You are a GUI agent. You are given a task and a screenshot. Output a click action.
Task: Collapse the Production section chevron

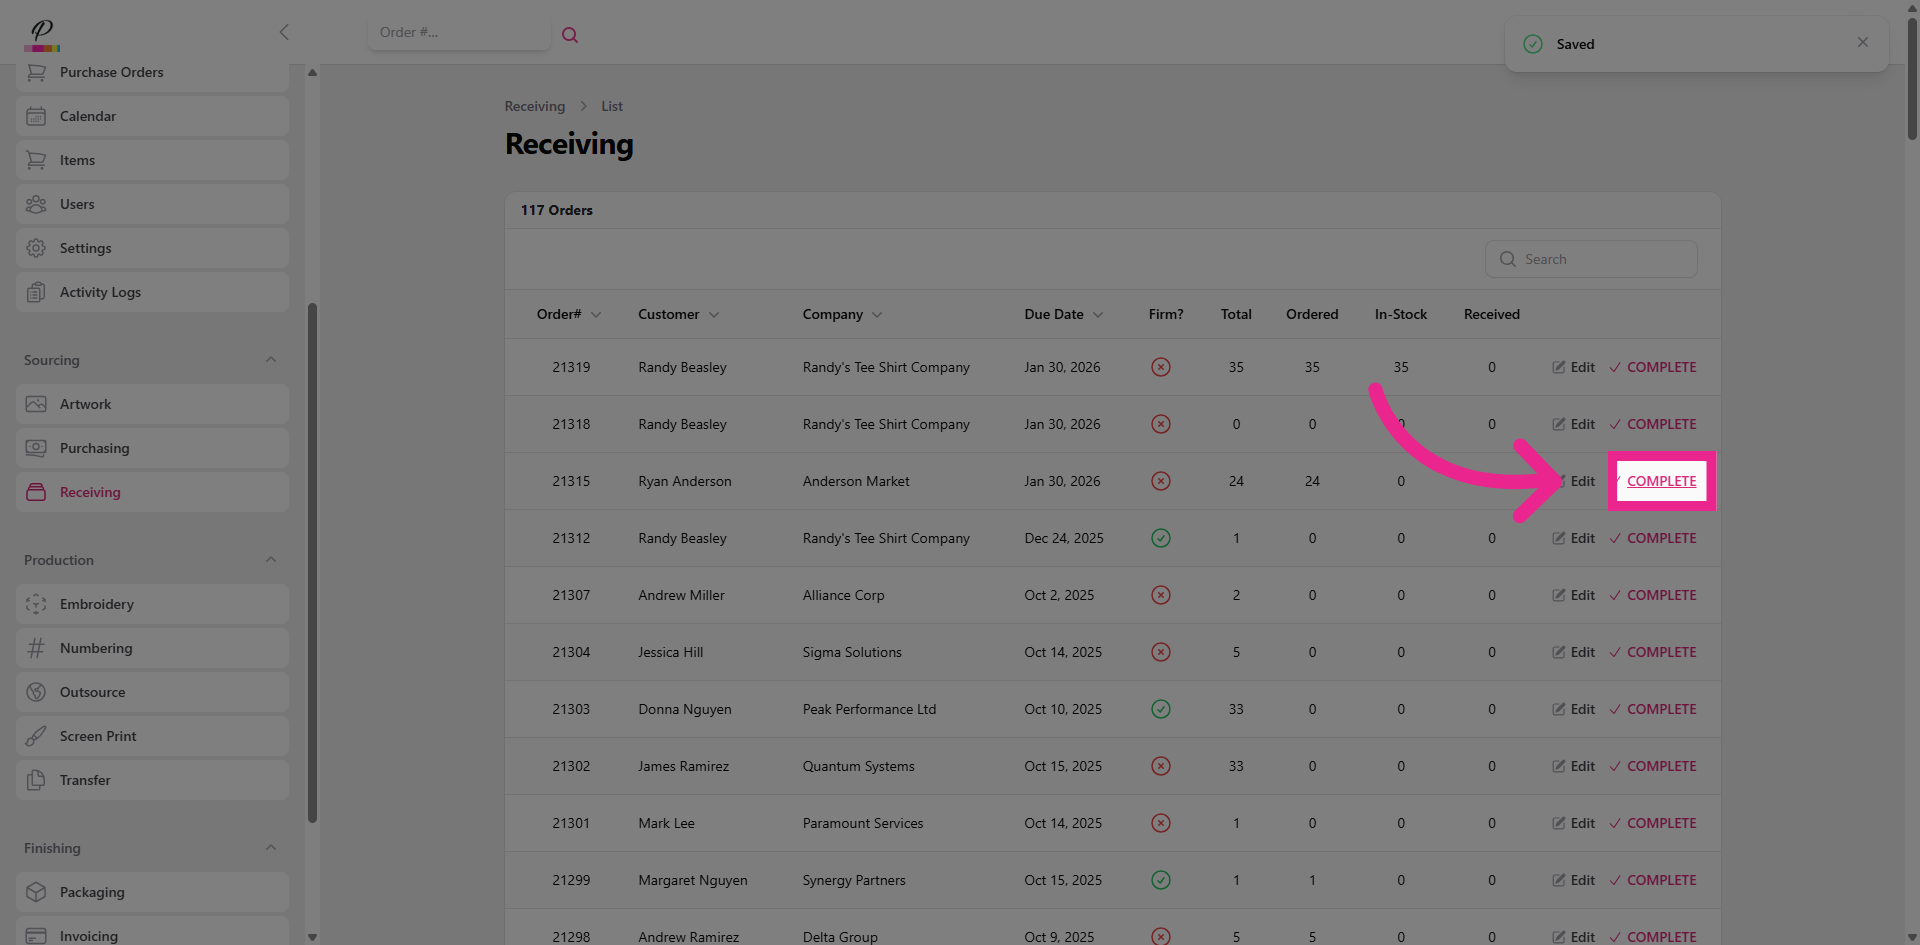pos(271,560)
